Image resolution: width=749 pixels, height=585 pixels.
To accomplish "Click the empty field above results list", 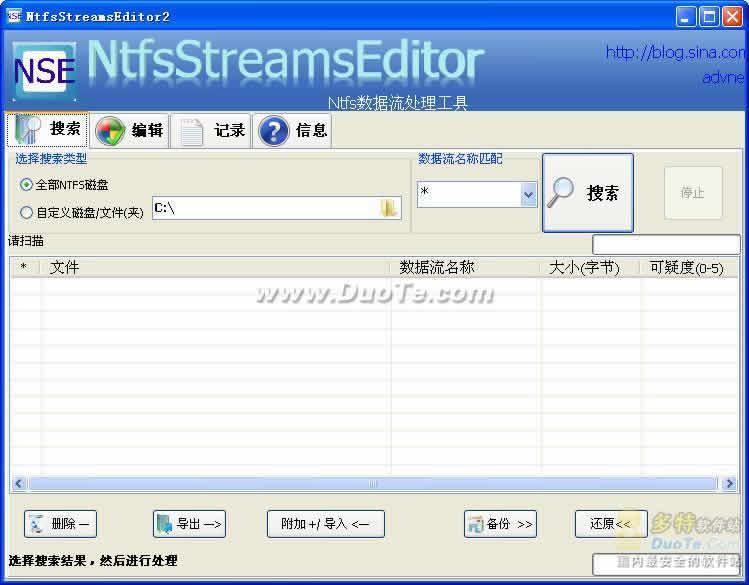I will [x=666, y=245].
